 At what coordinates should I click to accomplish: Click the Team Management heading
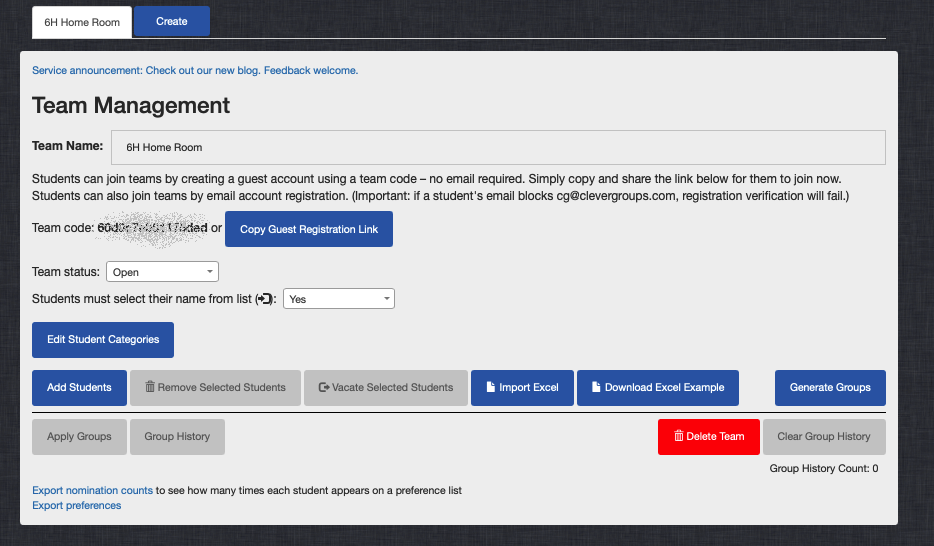click(x=131, y=105)
